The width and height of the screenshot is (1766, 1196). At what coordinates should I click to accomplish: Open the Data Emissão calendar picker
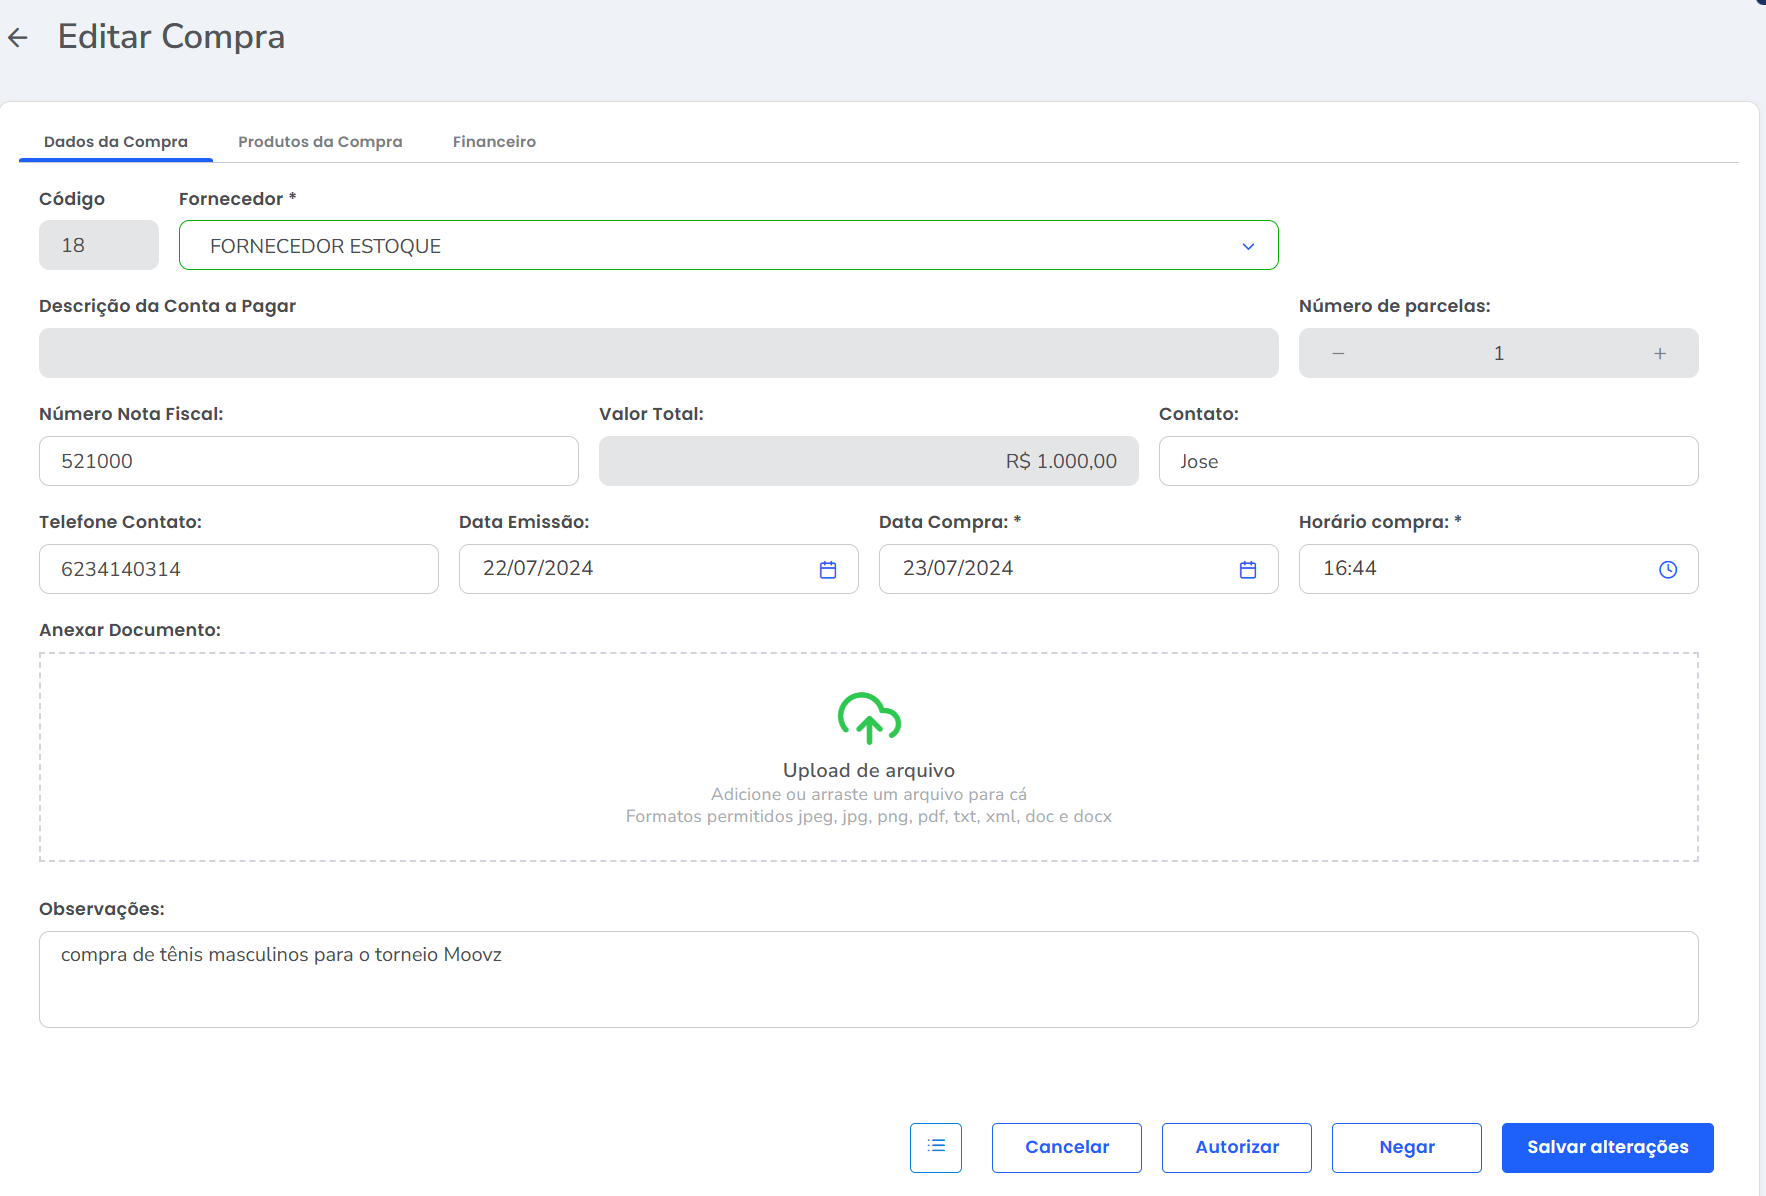tap(827, 569)
